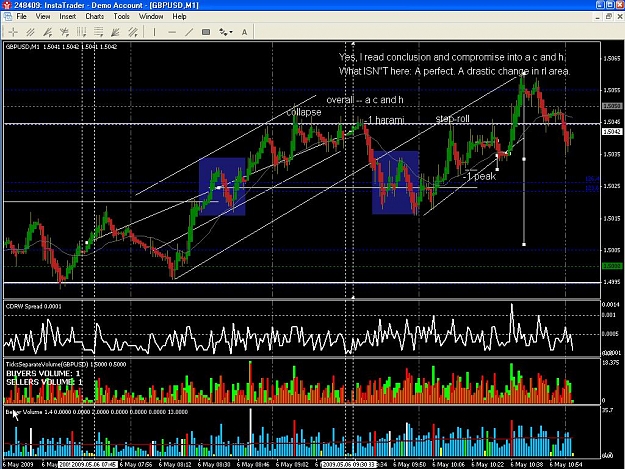Select the Fibonacci time zones vertical-lines tool
625x469 pixels.
point(81,32)
